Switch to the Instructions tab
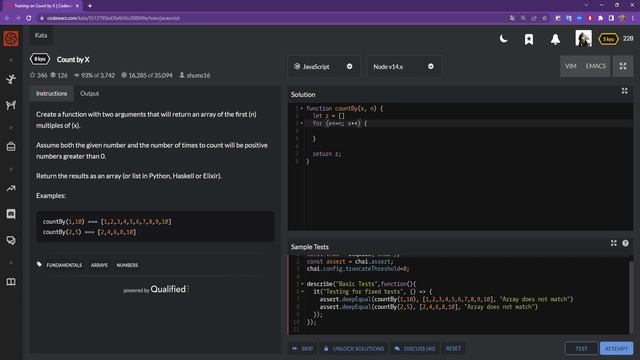 pyautogui.click(x=51, y=93)
